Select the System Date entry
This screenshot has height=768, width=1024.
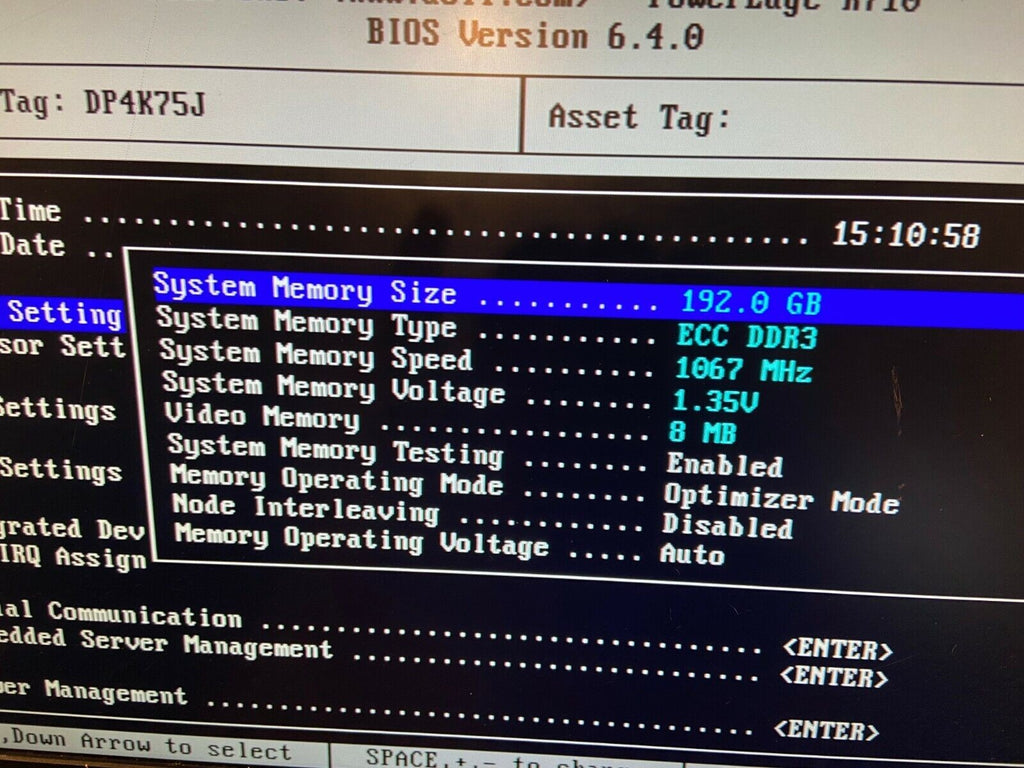[x=32, y=246]
